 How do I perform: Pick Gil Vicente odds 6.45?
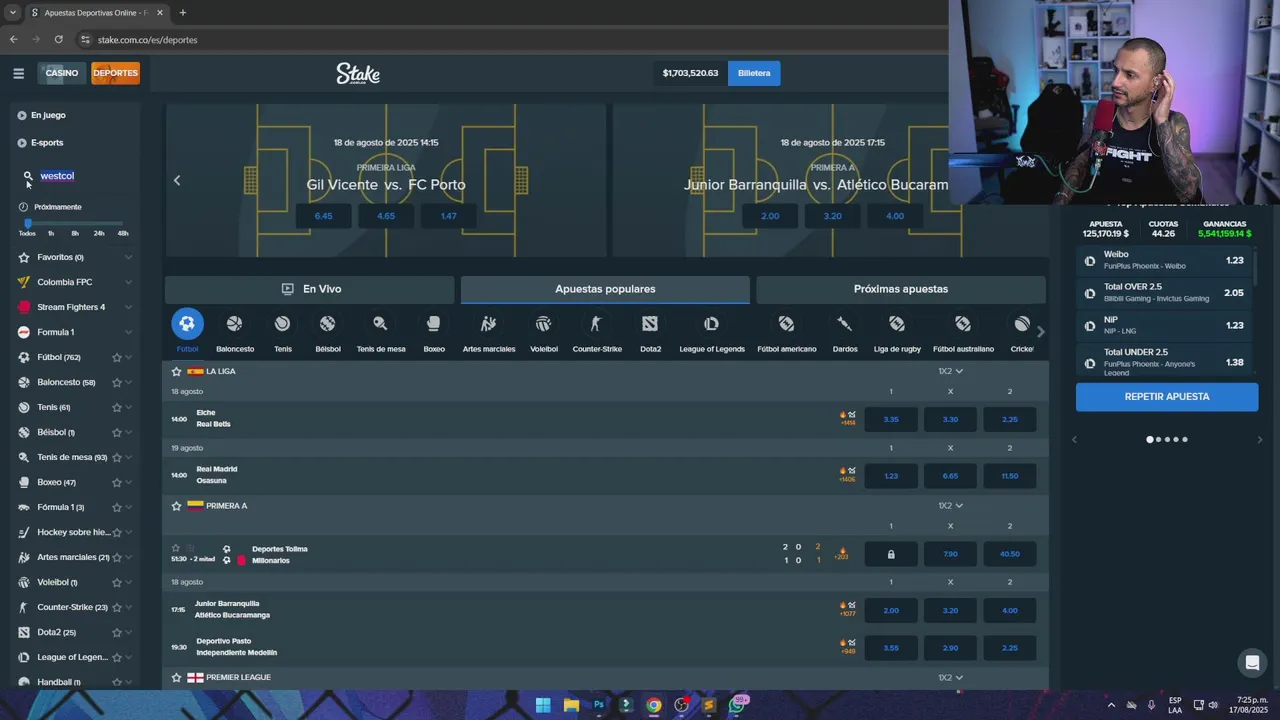click(323, 216)
